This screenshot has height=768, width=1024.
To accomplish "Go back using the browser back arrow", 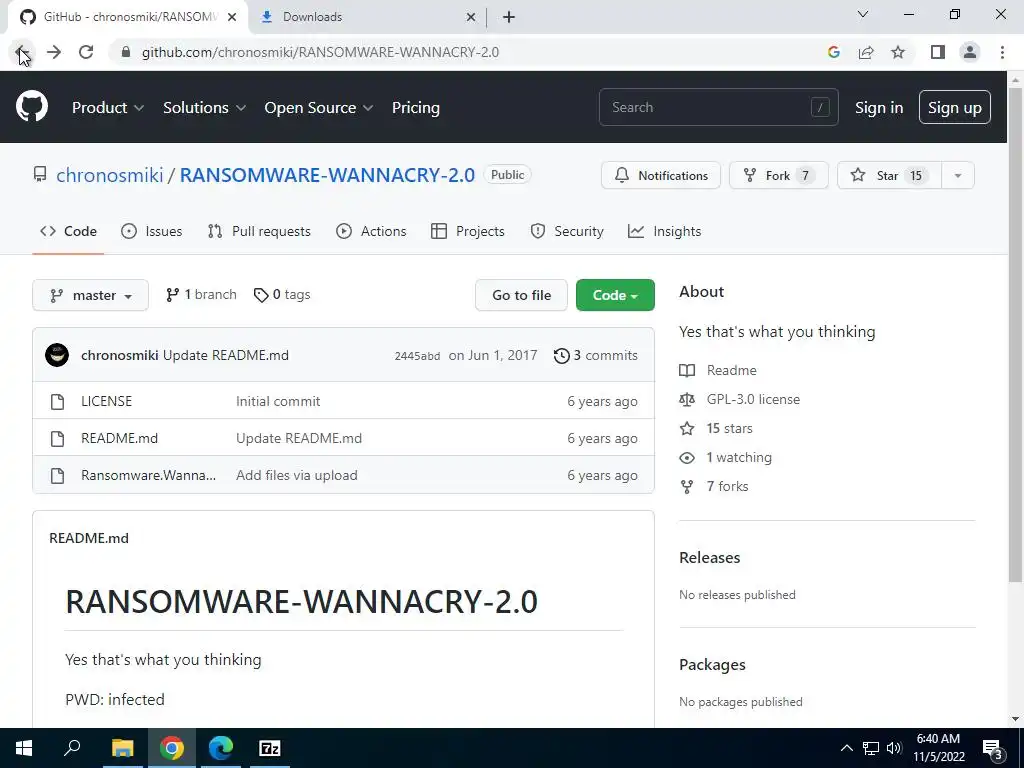I will pyautogui.click(x=21, y=52).
